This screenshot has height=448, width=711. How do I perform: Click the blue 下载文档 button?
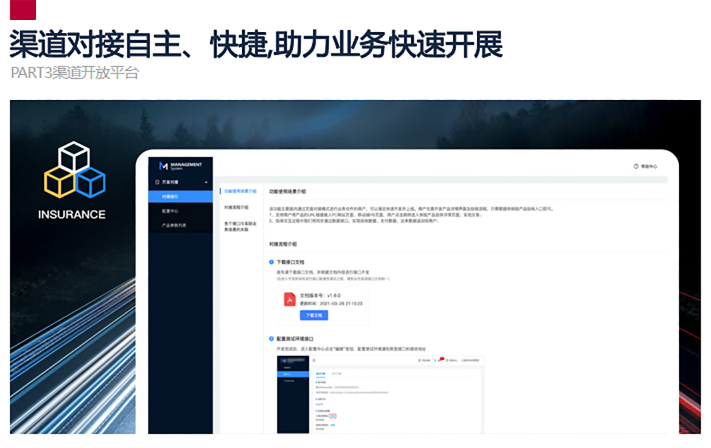313,314
